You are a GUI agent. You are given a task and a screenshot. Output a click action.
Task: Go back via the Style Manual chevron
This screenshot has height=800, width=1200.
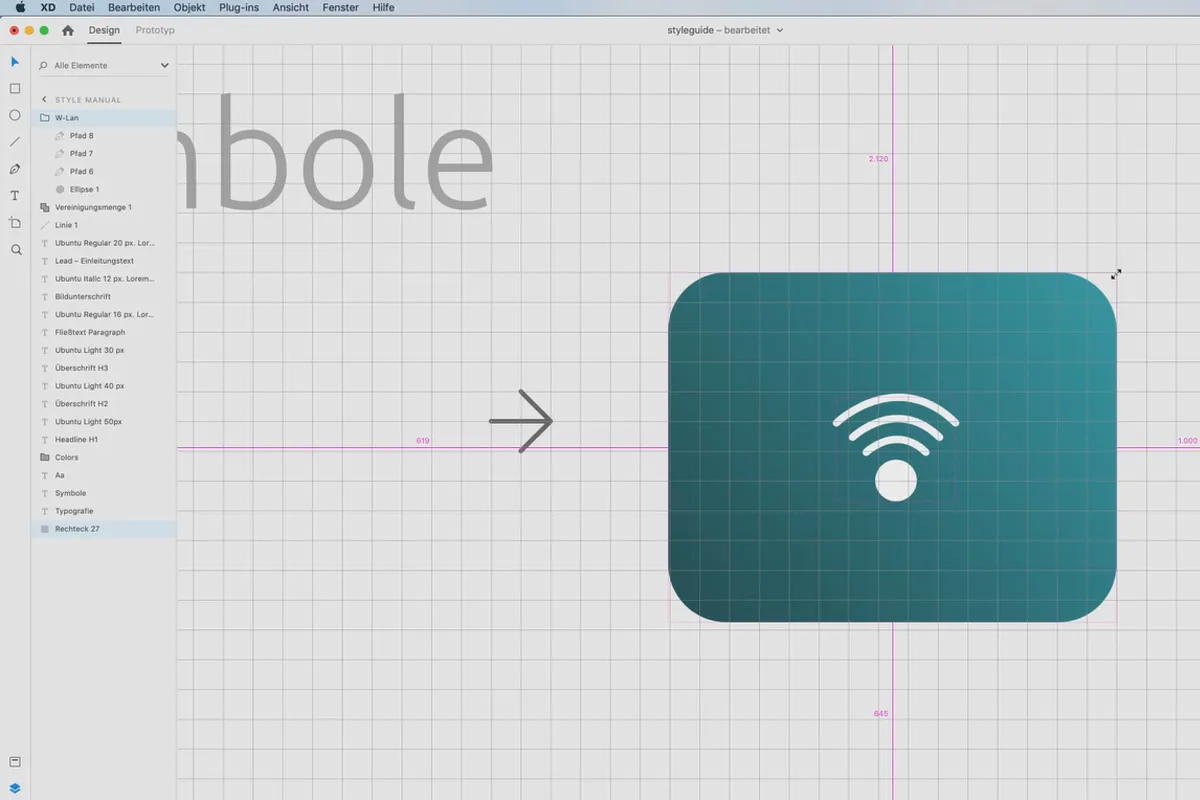[x=44, y=100]
